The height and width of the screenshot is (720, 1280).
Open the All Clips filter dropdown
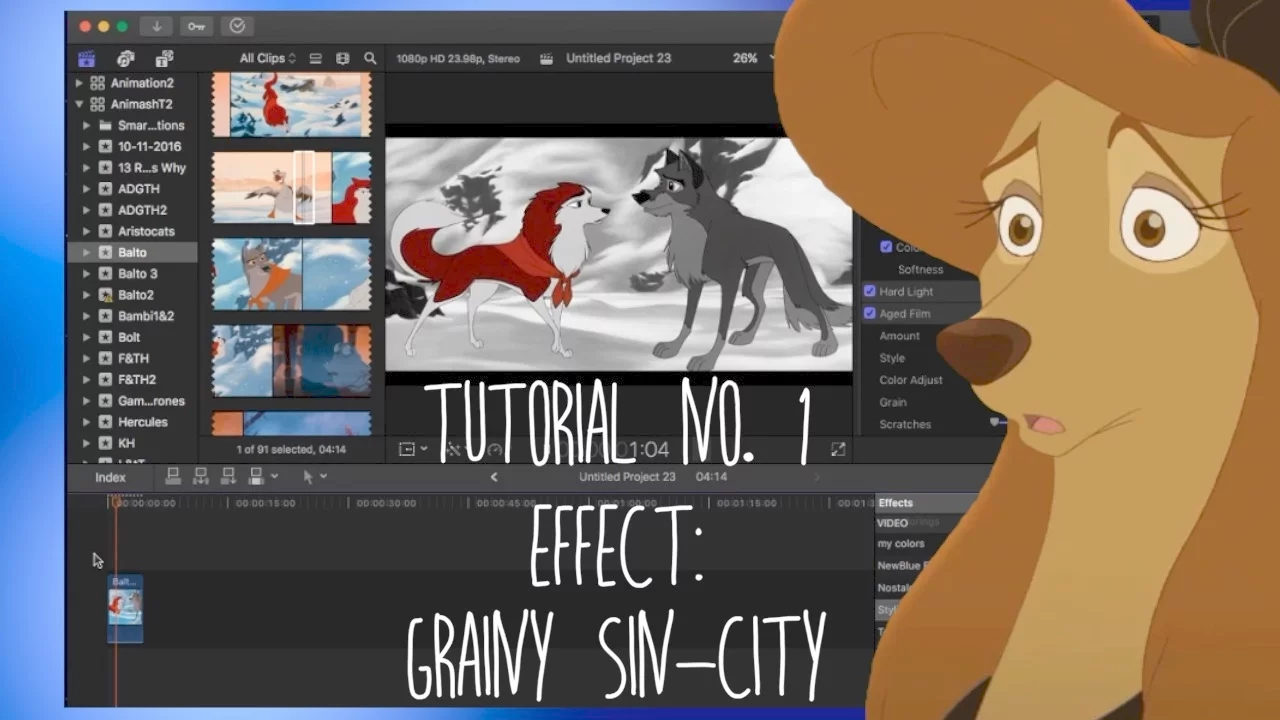point(268,58)
